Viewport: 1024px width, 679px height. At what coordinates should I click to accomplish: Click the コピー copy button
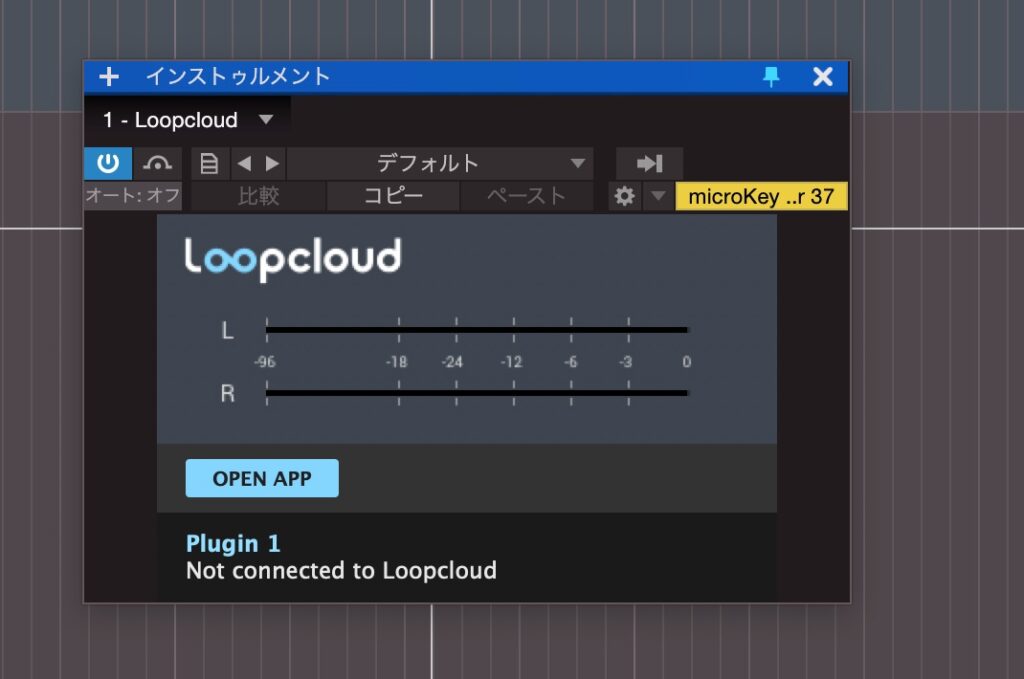pyautogui.click(x=393, y=196)
